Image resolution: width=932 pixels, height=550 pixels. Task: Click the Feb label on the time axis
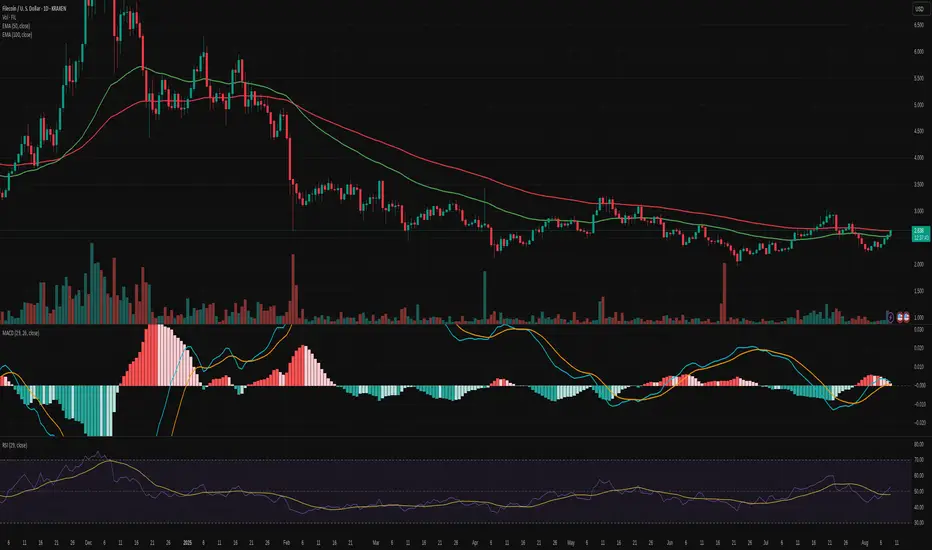(286, 543)
